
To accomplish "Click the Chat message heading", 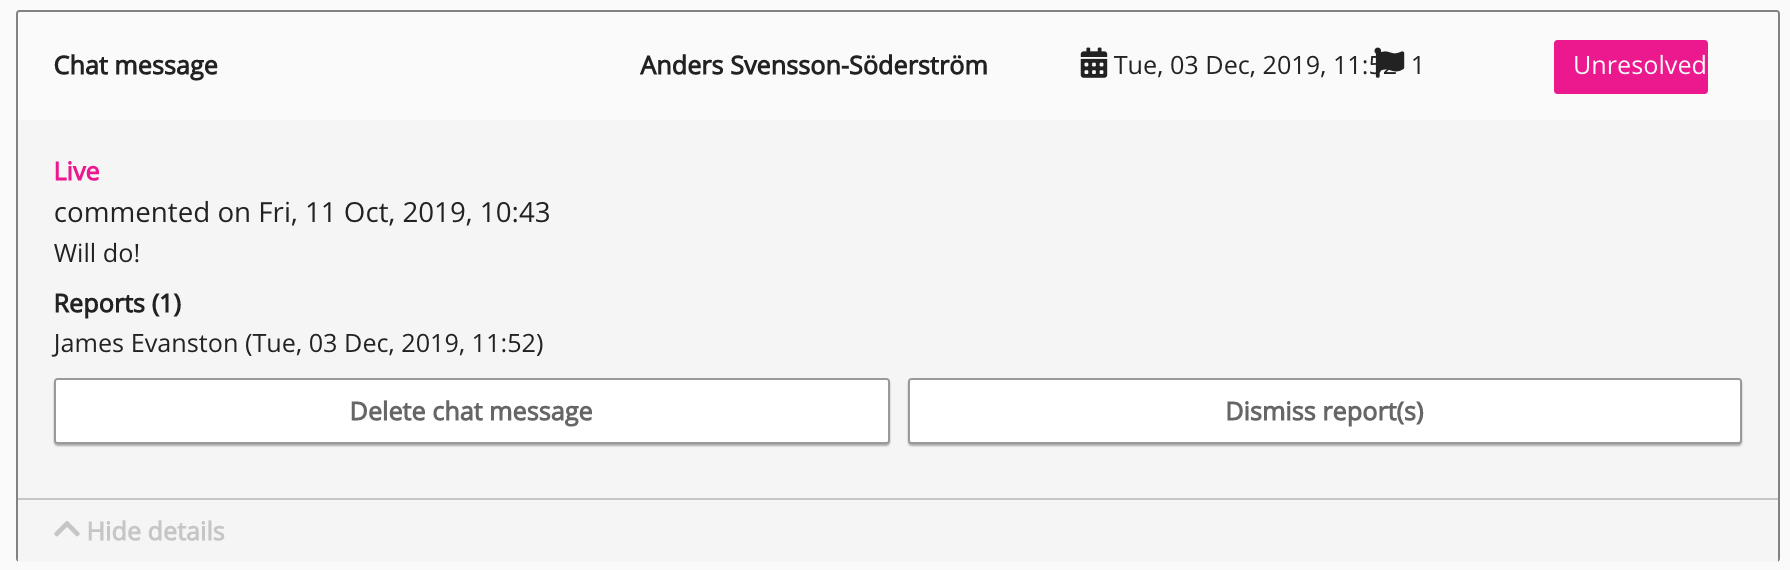I will click(136, 66).
